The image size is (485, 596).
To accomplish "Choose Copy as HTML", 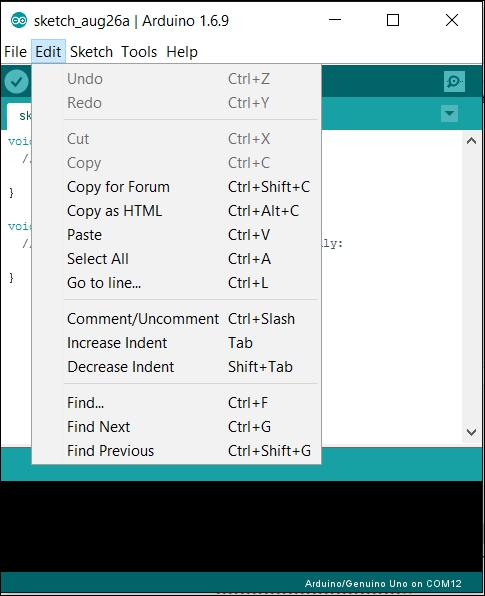I will pos(176,211).
